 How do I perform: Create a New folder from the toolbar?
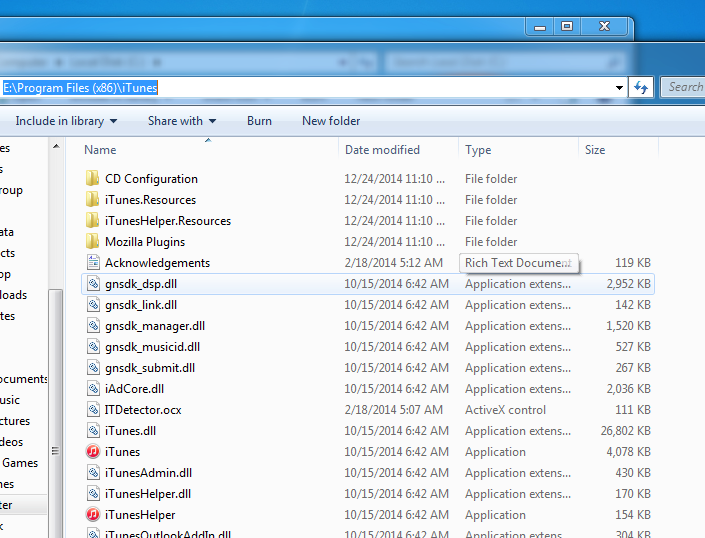pyautogui.click(x=331, y=121)
